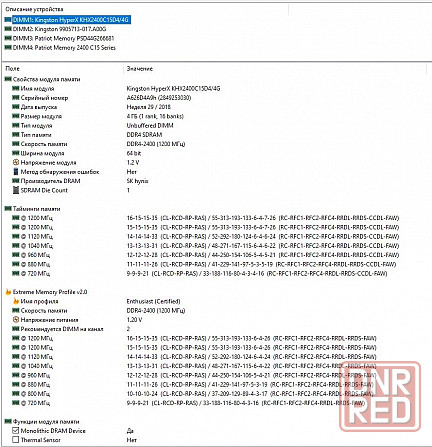Viewport: 432px width, 447px height.
Task: Select SDRAM Die Count field label
Action: coord(44,190)
